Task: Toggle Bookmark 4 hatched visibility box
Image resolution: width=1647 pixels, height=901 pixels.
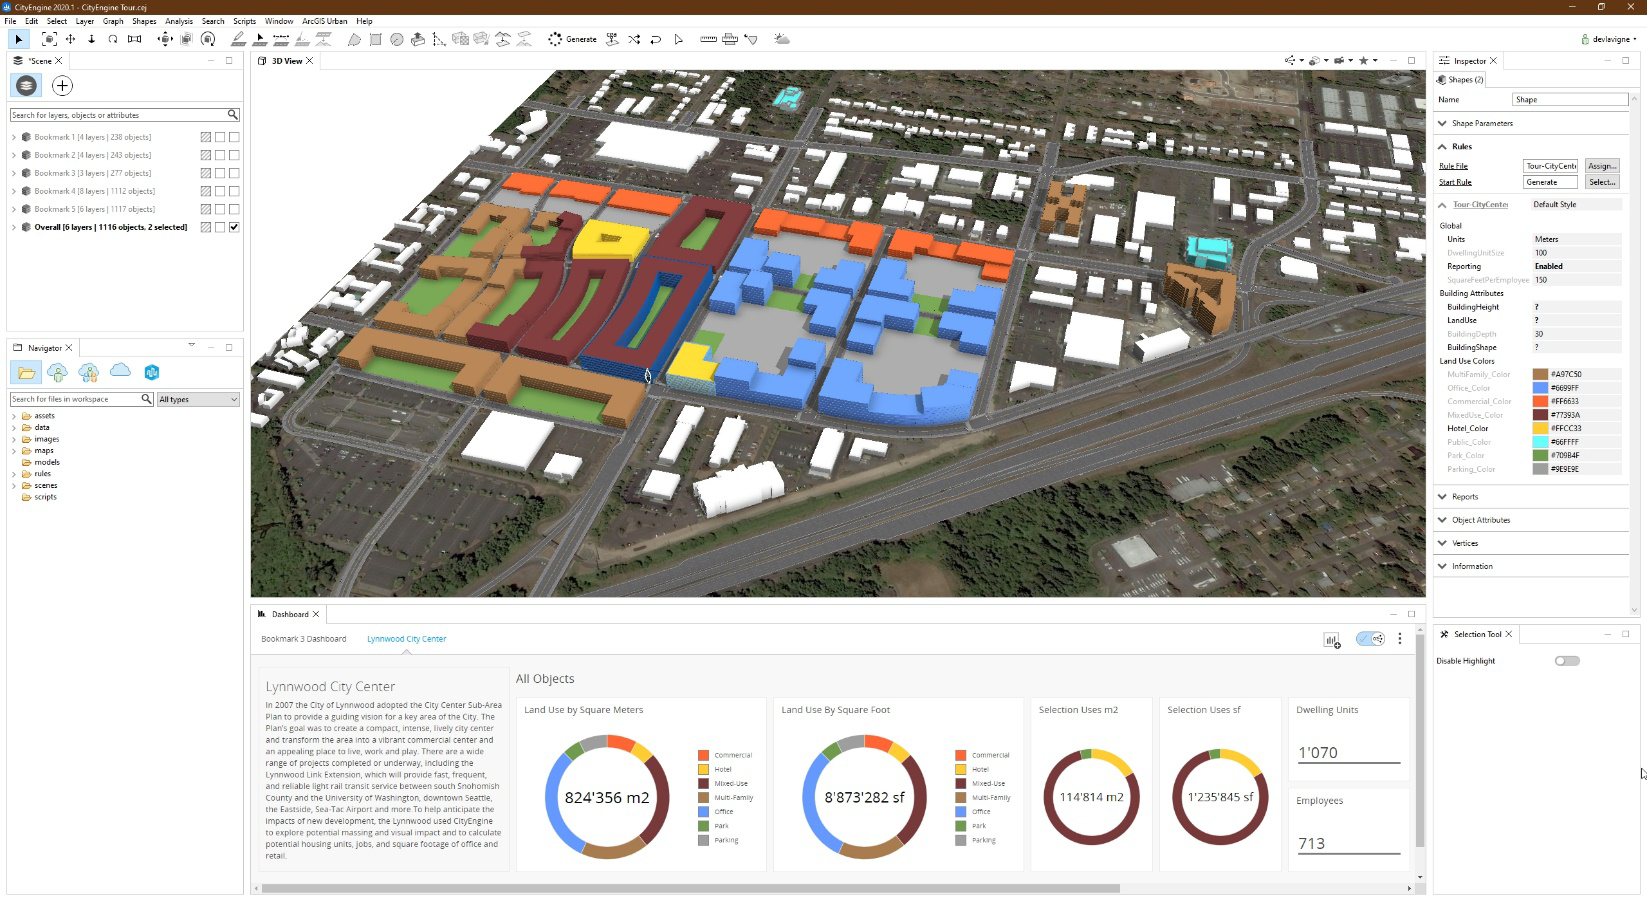Action: pos(205,191)
